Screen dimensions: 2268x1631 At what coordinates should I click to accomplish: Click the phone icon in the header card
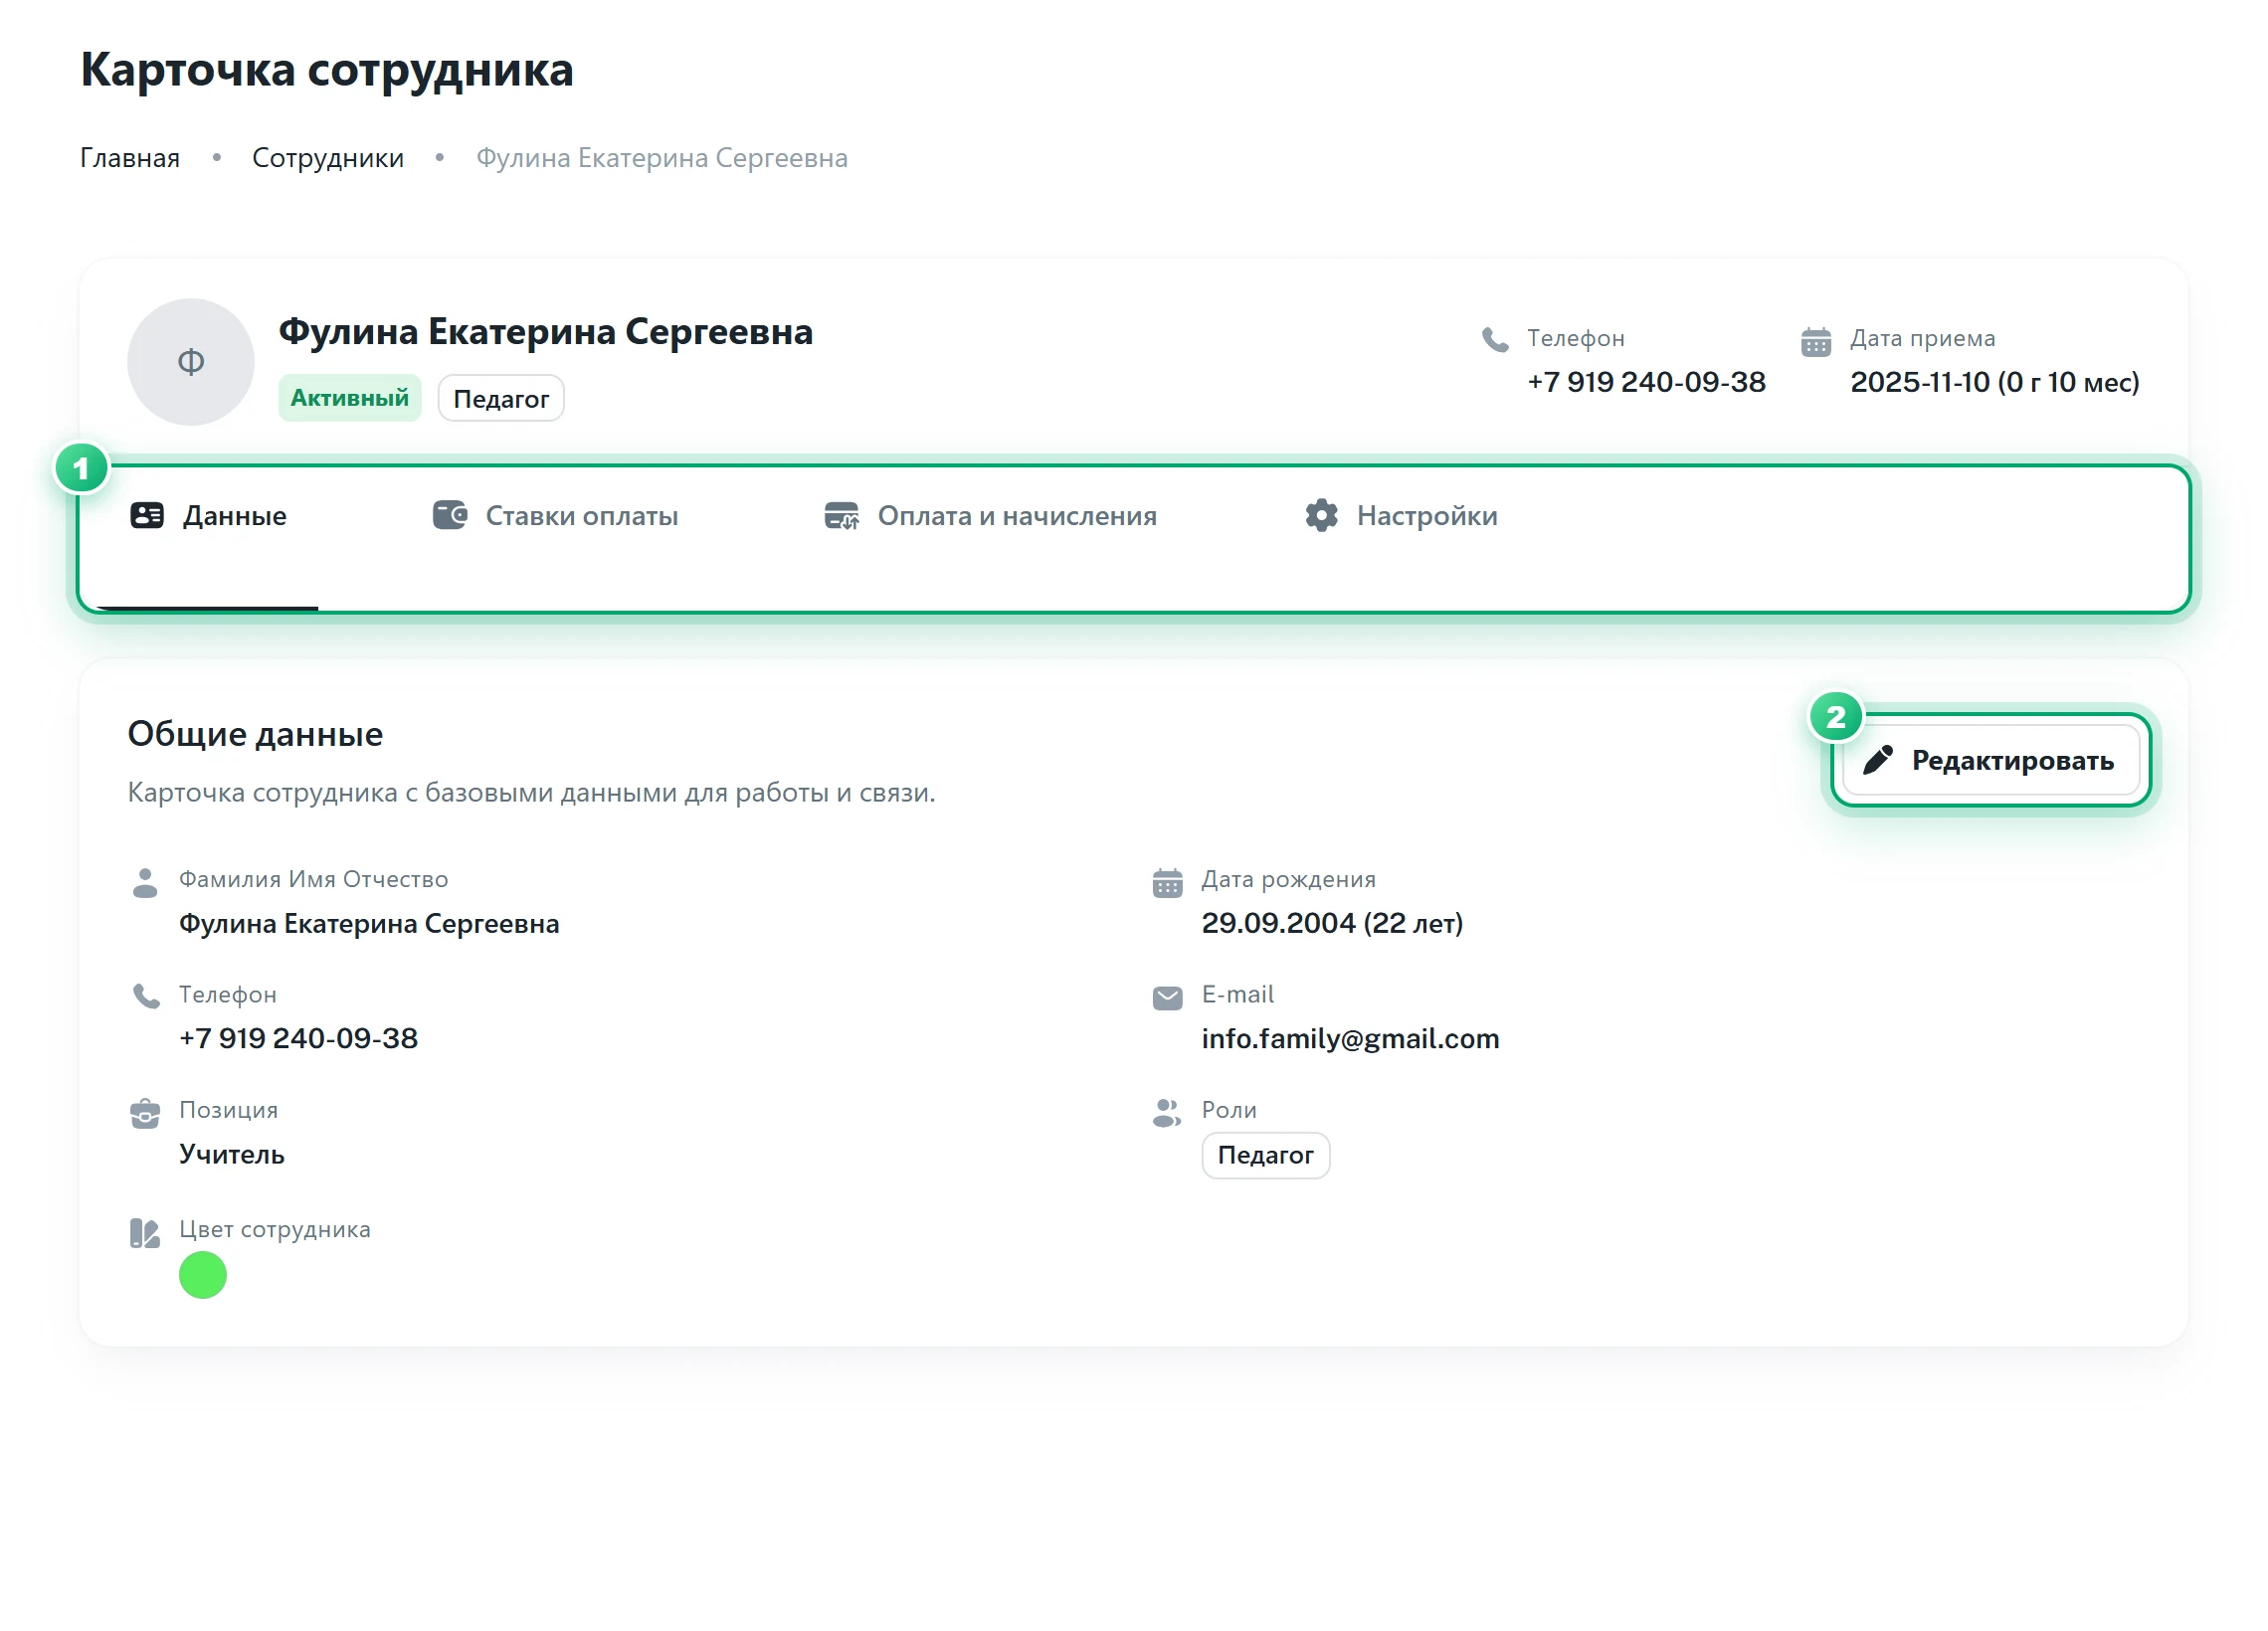click(1495, 340)
